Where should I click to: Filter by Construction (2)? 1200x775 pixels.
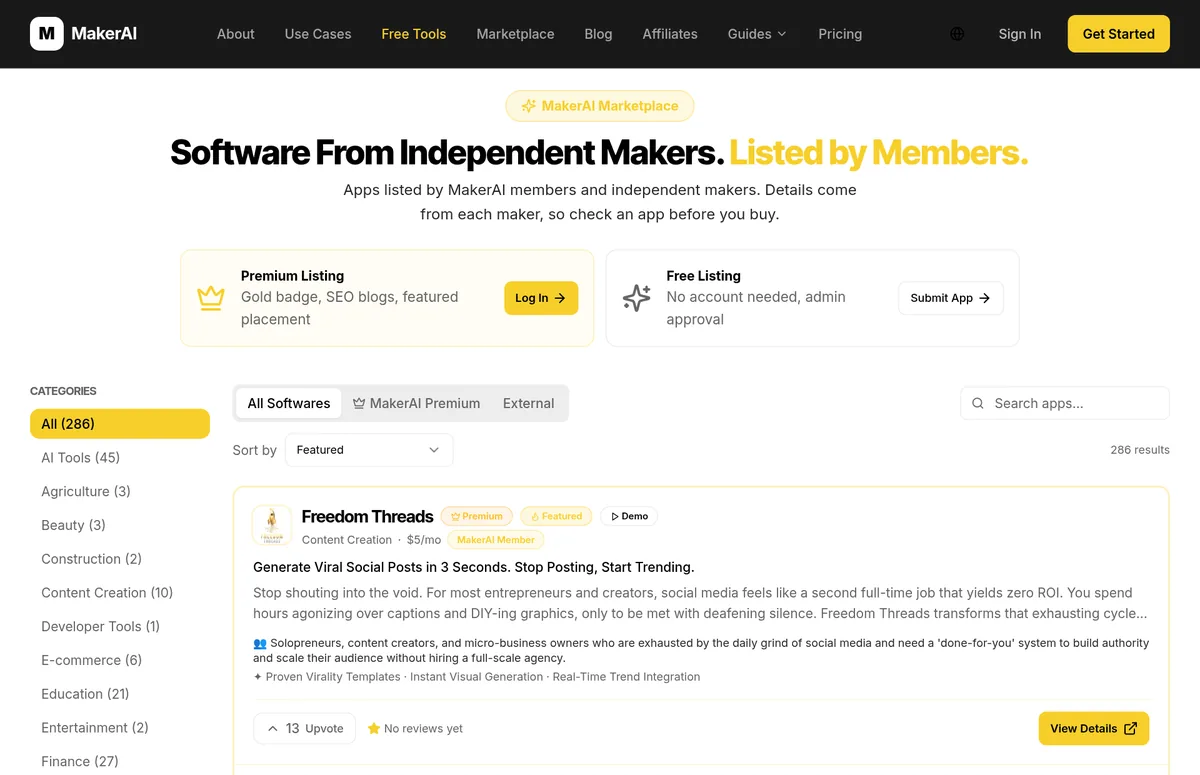pyautogui.click(x=120, y=559)
